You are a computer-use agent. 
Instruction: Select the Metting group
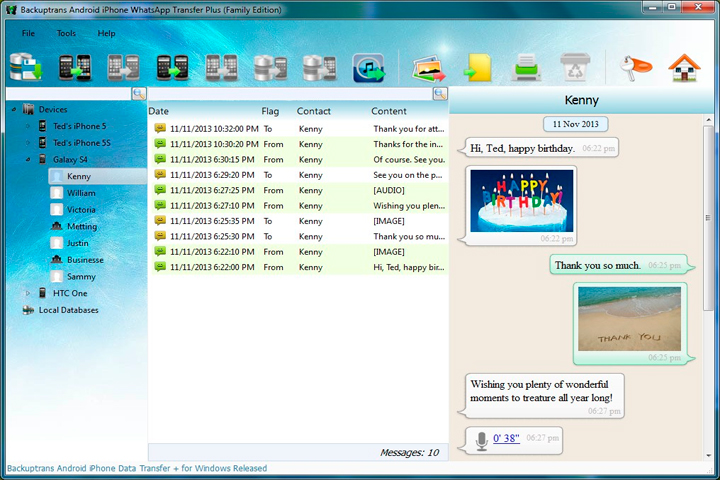click(x=82, y=226)
